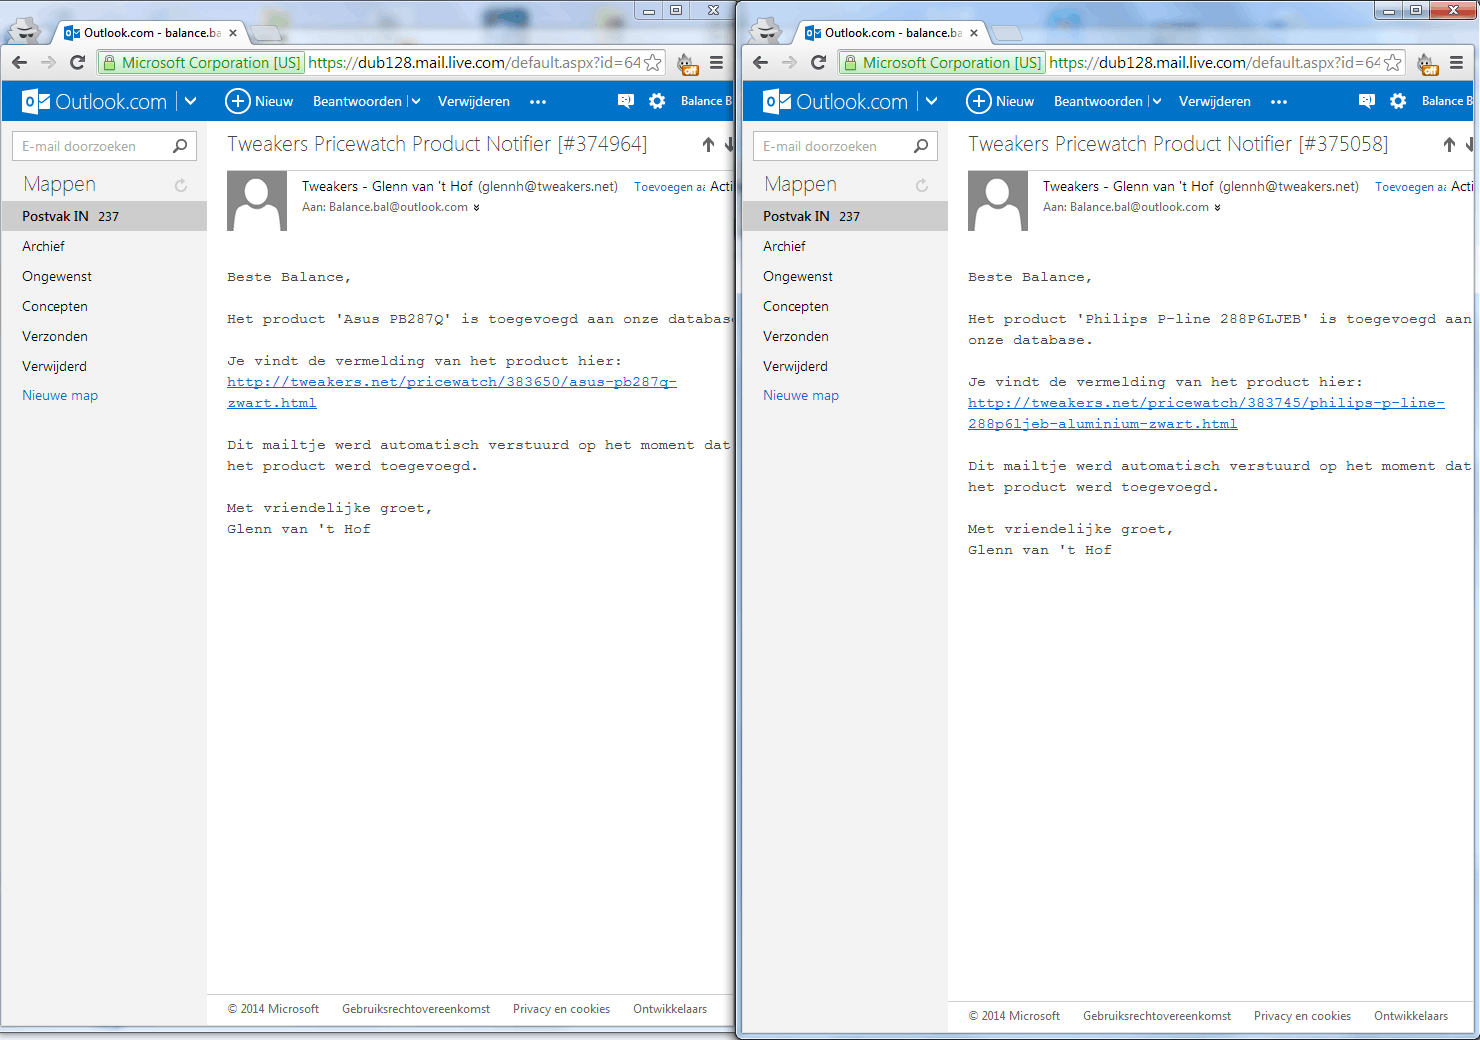Compose new mail with Nieuw in left window
The height and width of the screenshot is (1040, 1480).
pyautogui.click(x=259, y=101)
